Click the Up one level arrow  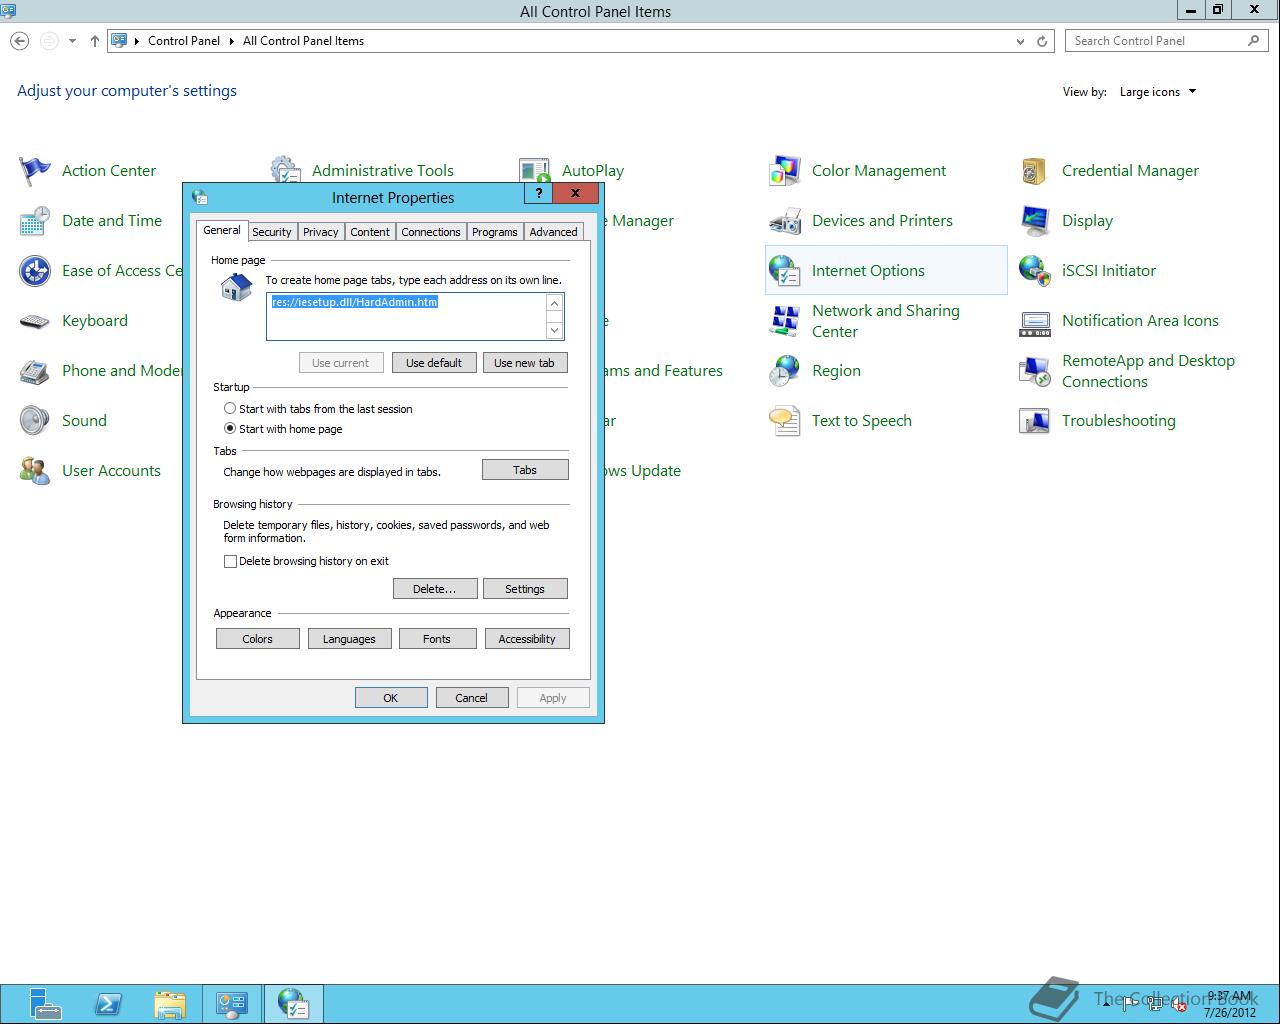point(95,41)
